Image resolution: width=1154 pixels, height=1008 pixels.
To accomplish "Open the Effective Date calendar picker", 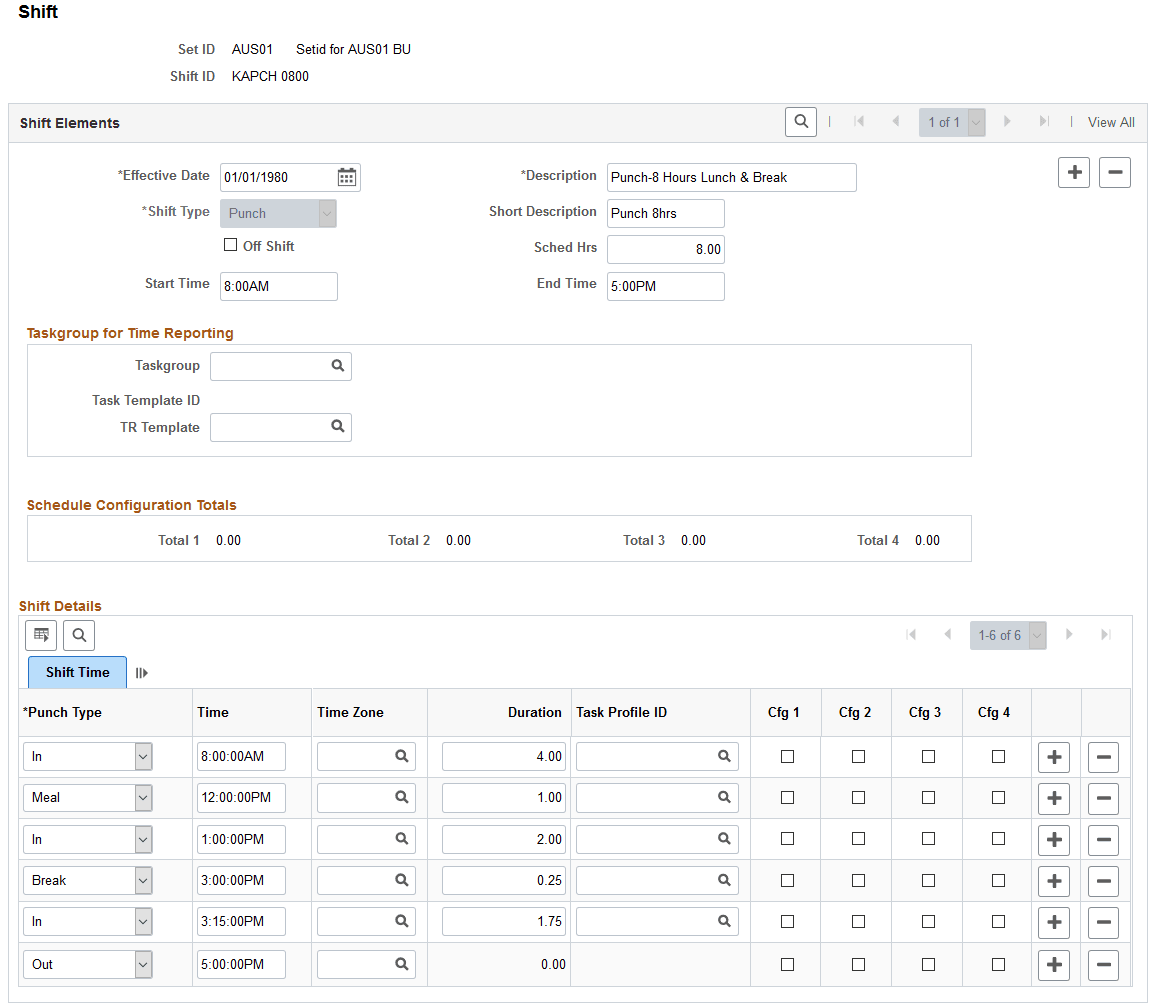I will [x=347, y=177].
